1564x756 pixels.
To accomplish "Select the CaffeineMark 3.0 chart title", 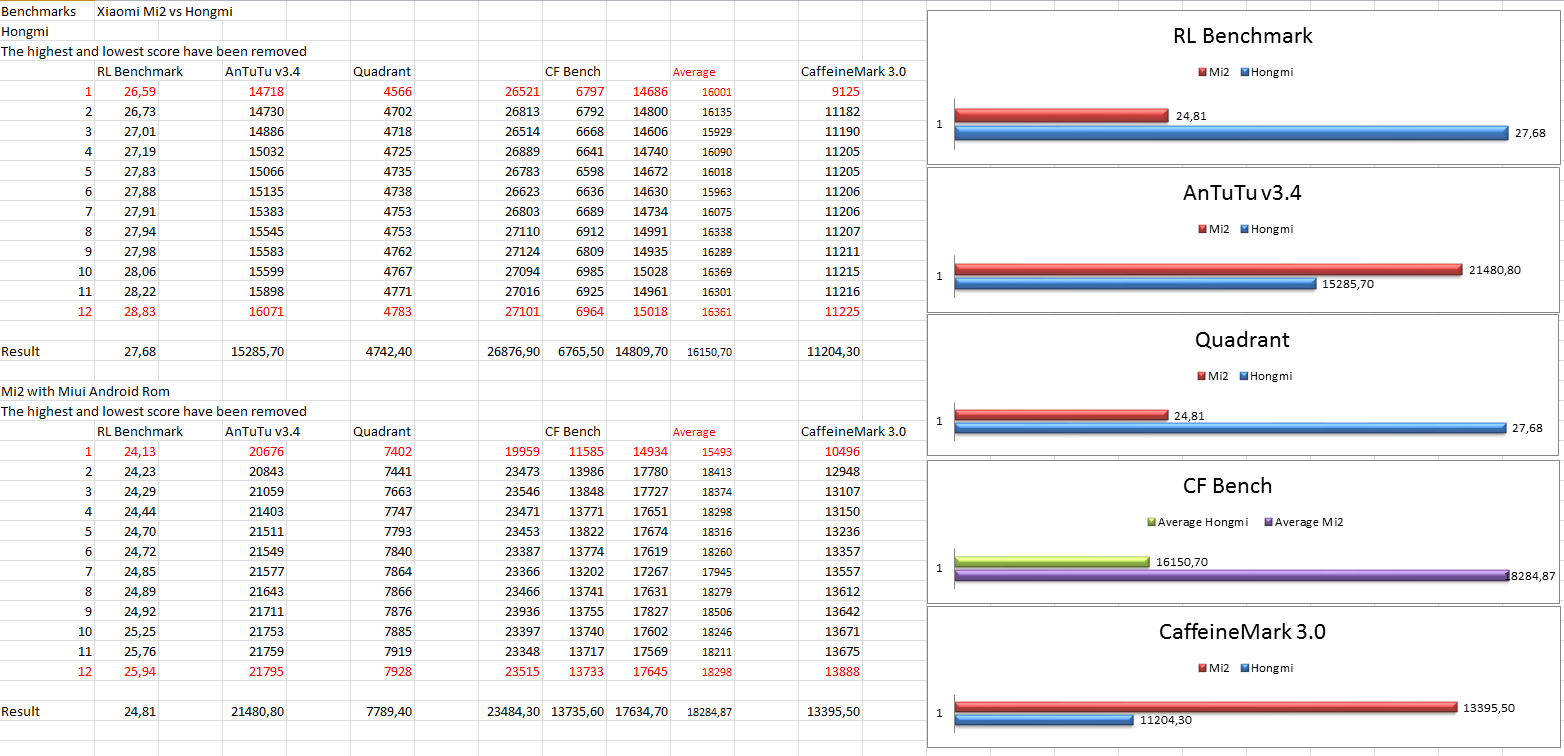I will pyautogui.click(x=1242, y=632).
